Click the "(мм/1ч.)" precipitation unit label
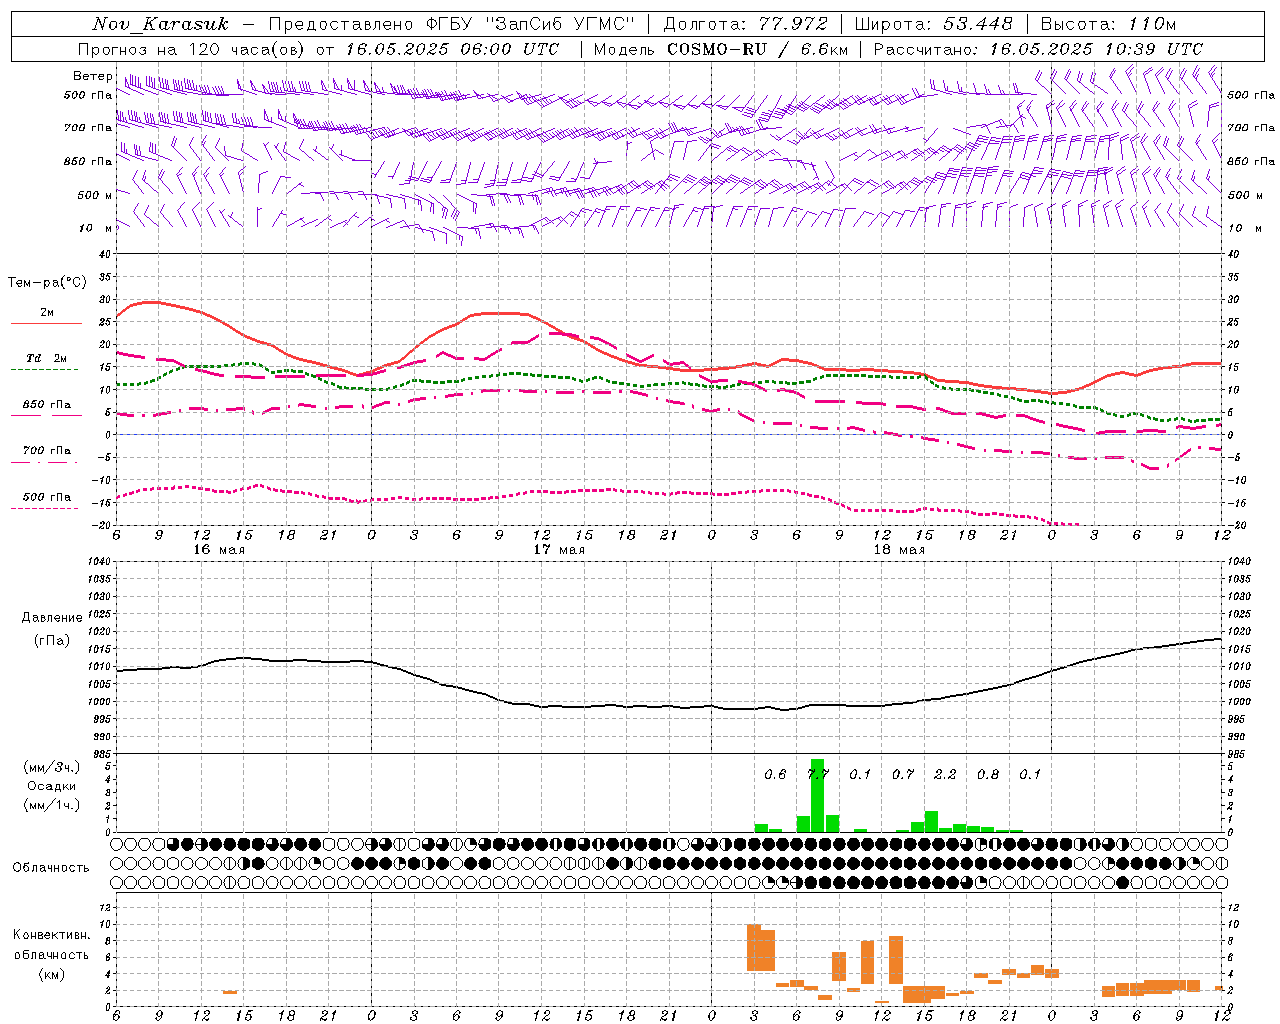 point(52,805)
